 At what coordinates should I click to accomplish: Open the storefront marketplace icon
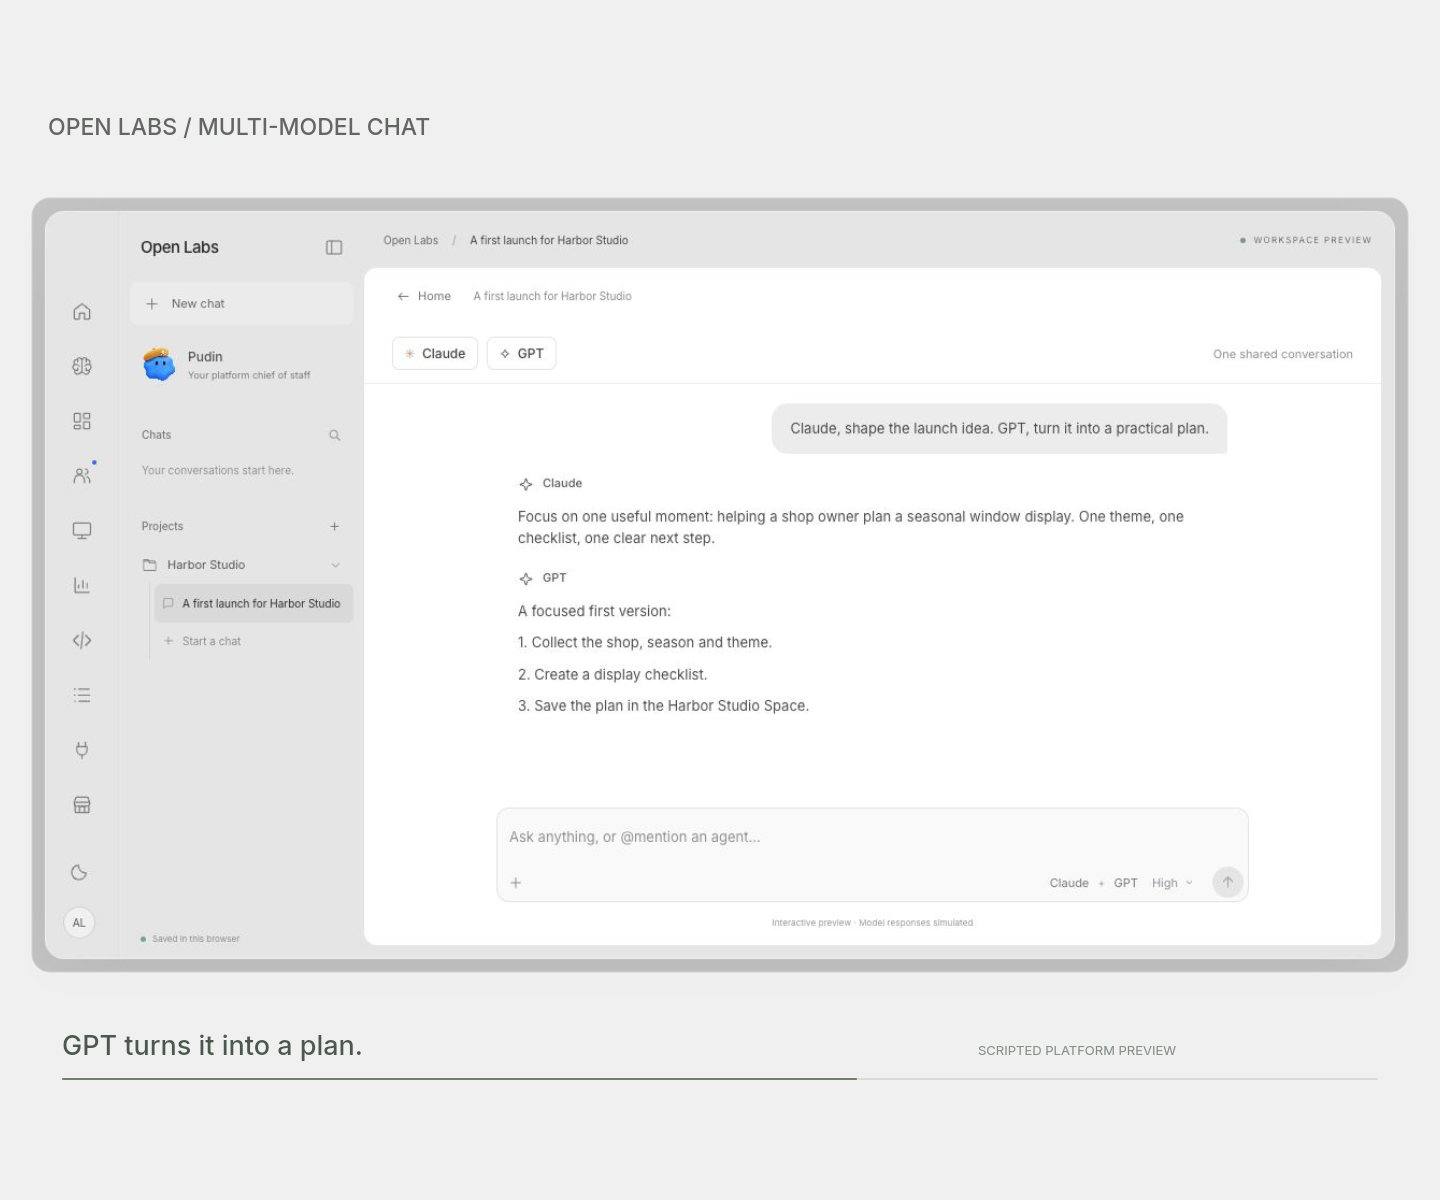point(82,805)
